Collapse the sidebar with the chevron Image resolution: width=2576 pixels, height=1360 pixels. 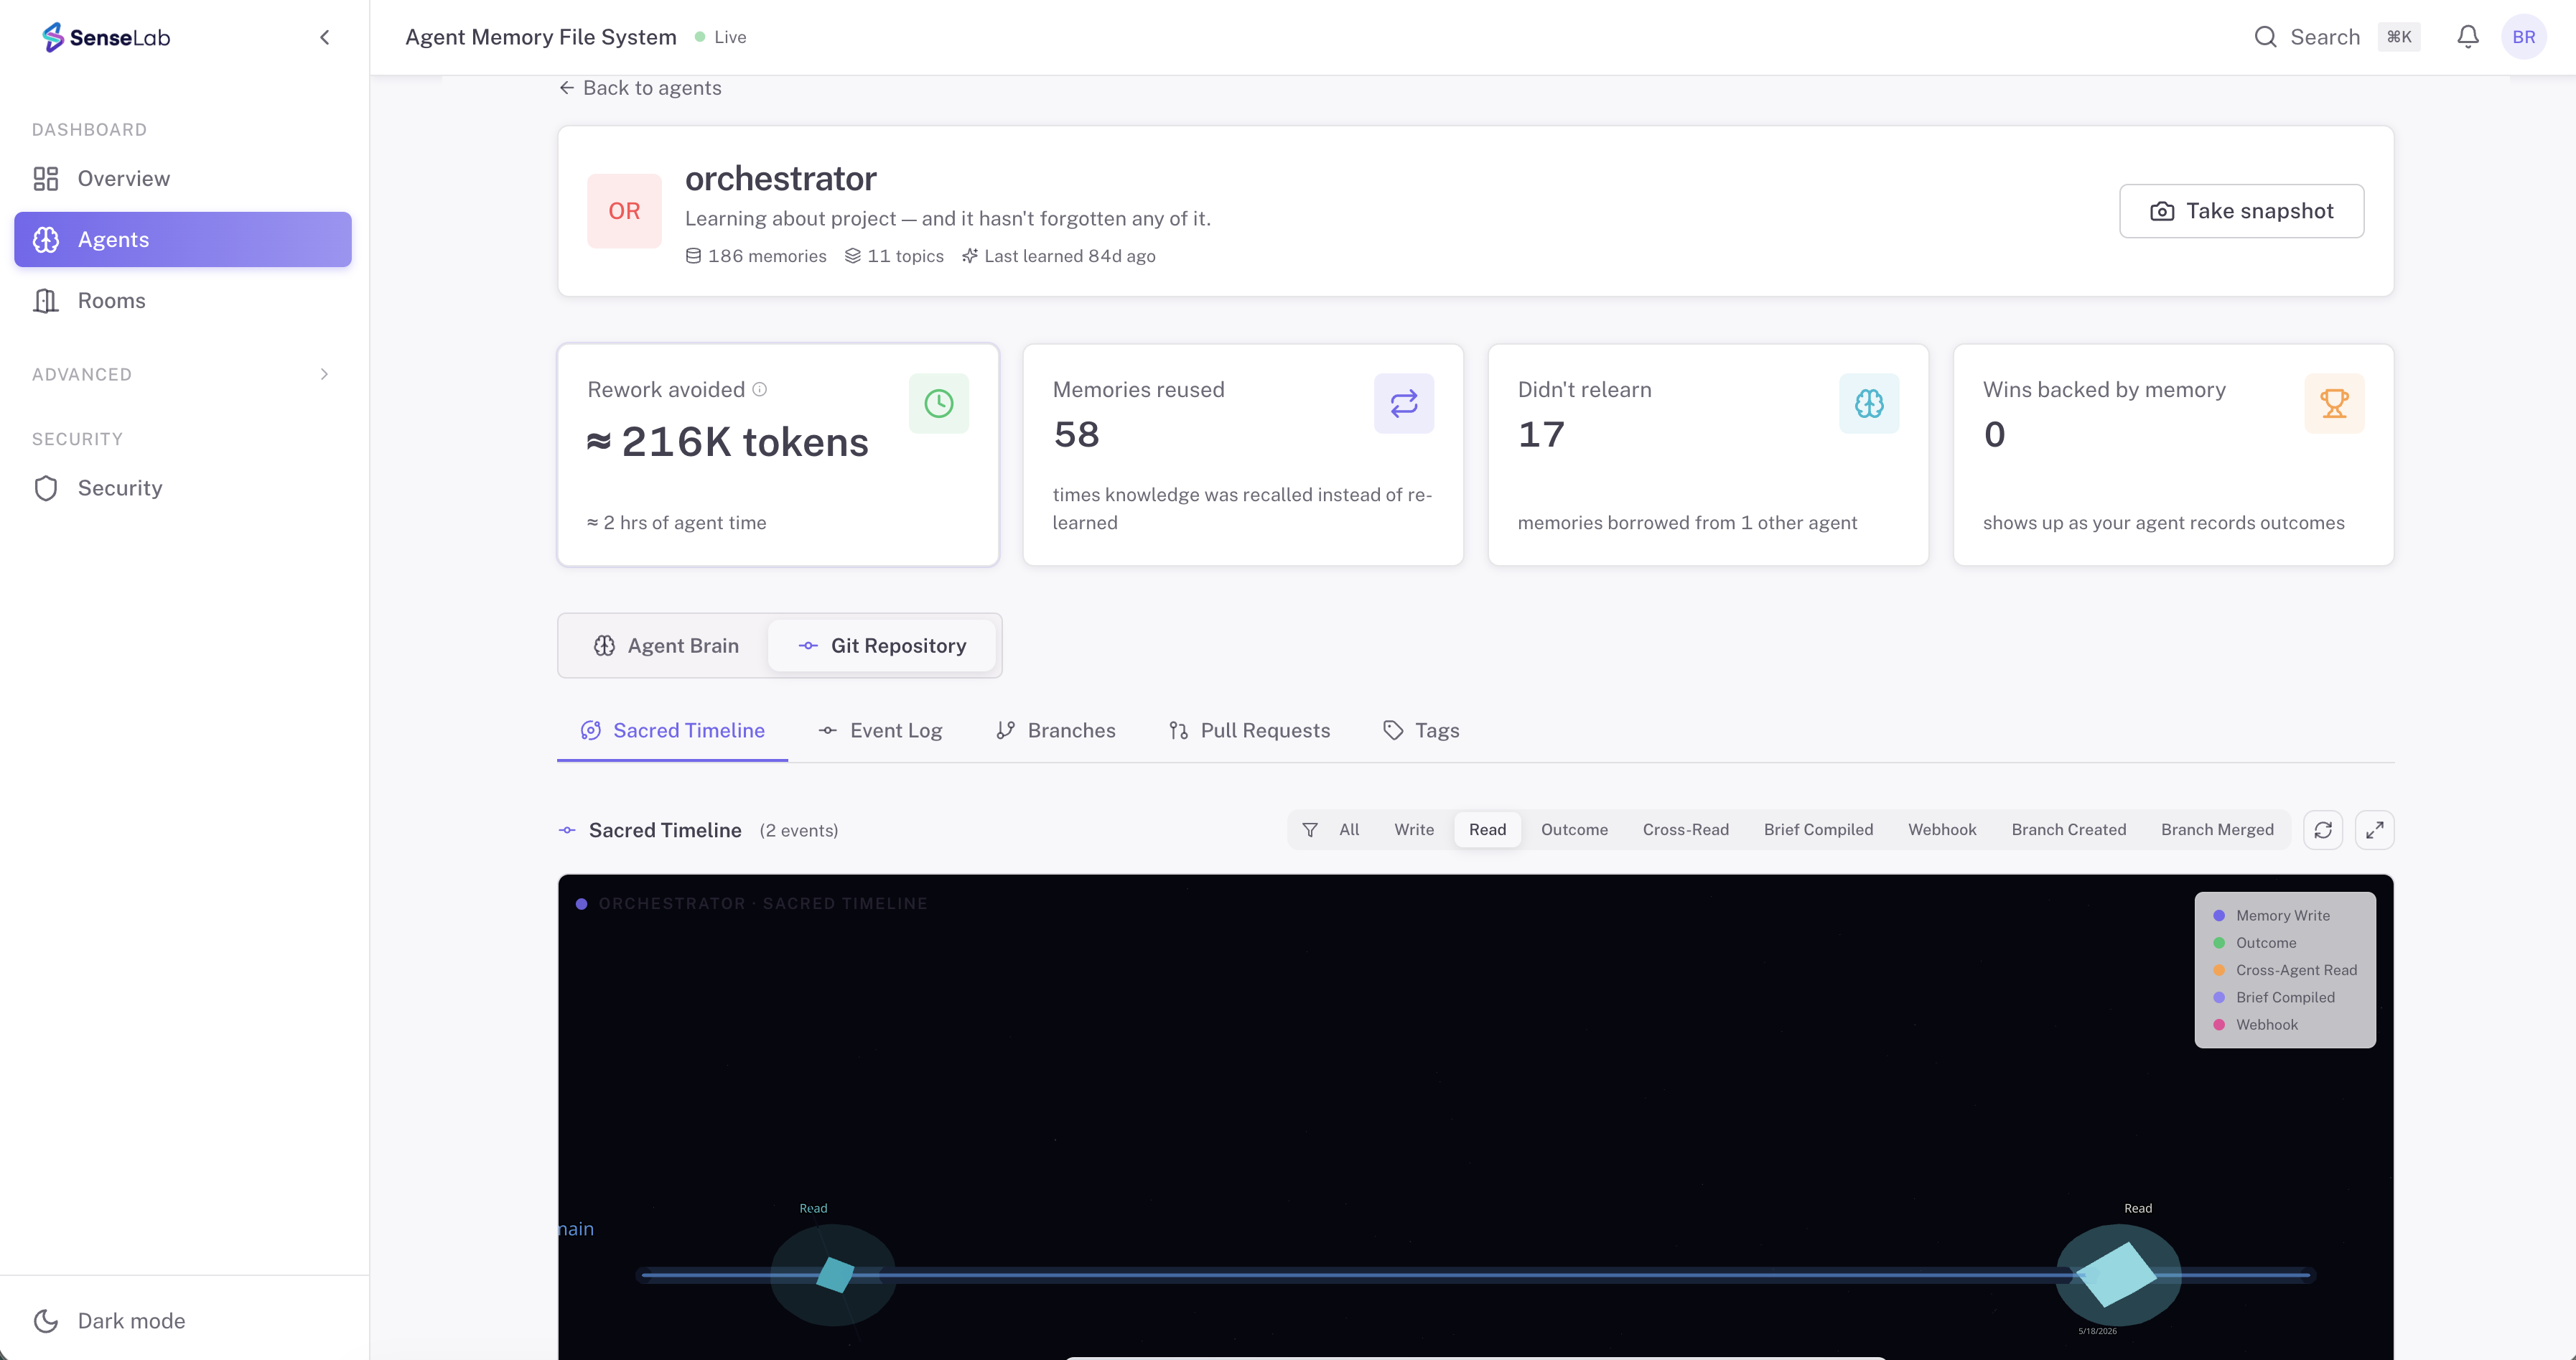(324, 37)
